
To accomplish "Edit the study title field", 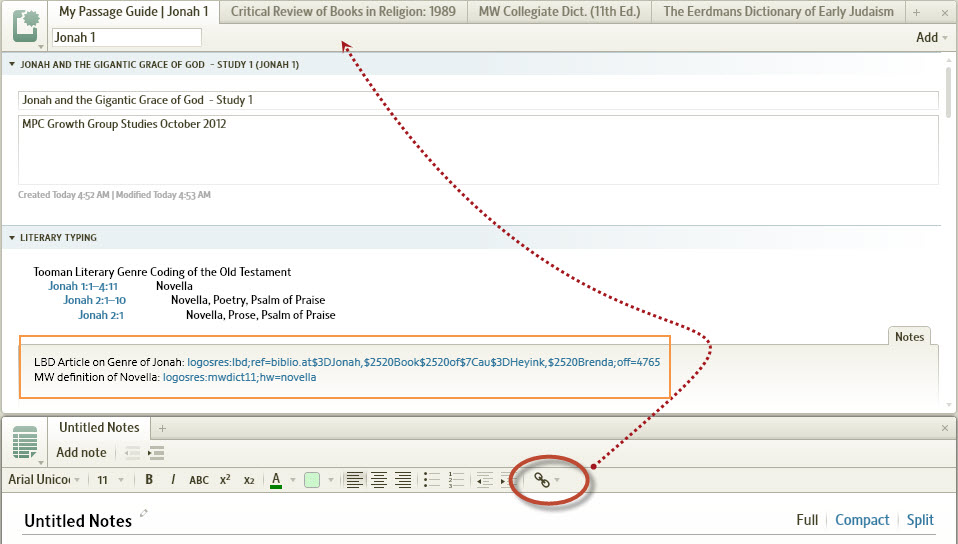I will pos(478,100).
